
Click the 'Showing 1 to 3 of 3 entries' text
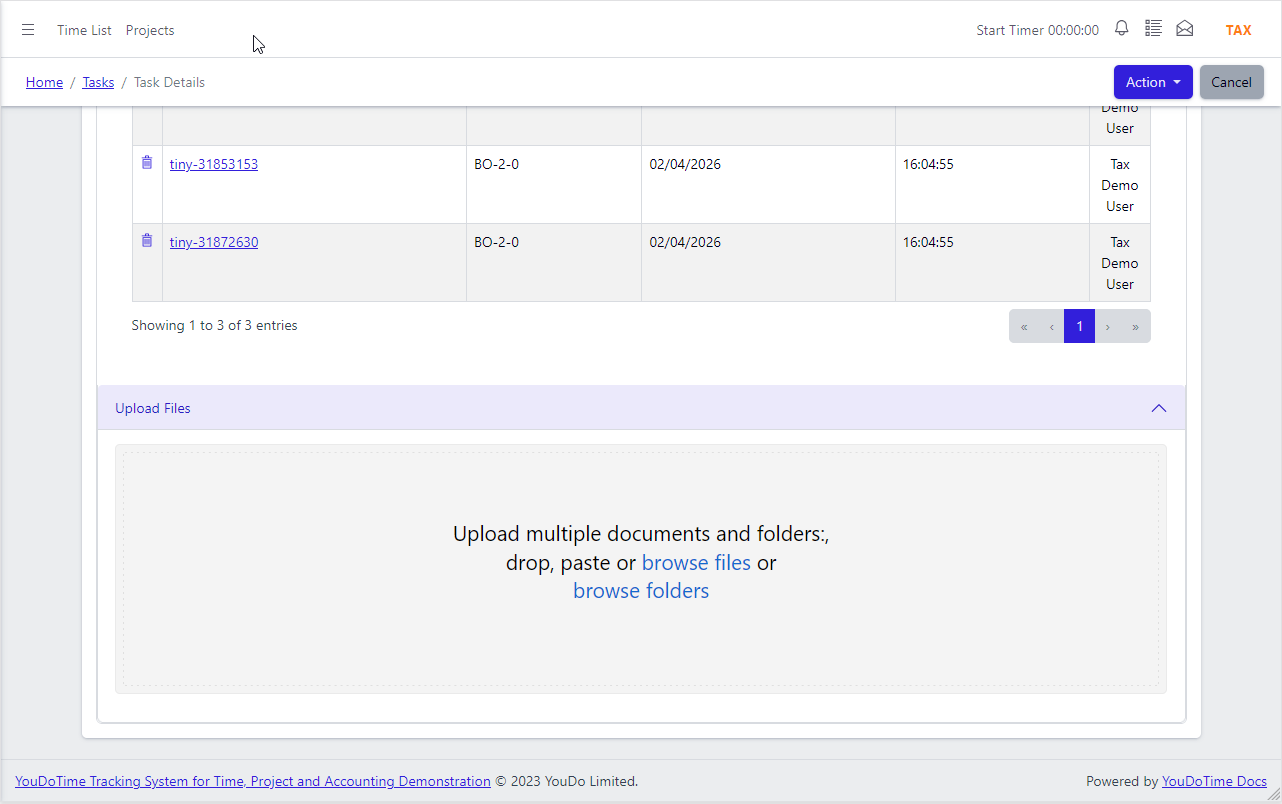pyautogui.click(x=214, y=325)
